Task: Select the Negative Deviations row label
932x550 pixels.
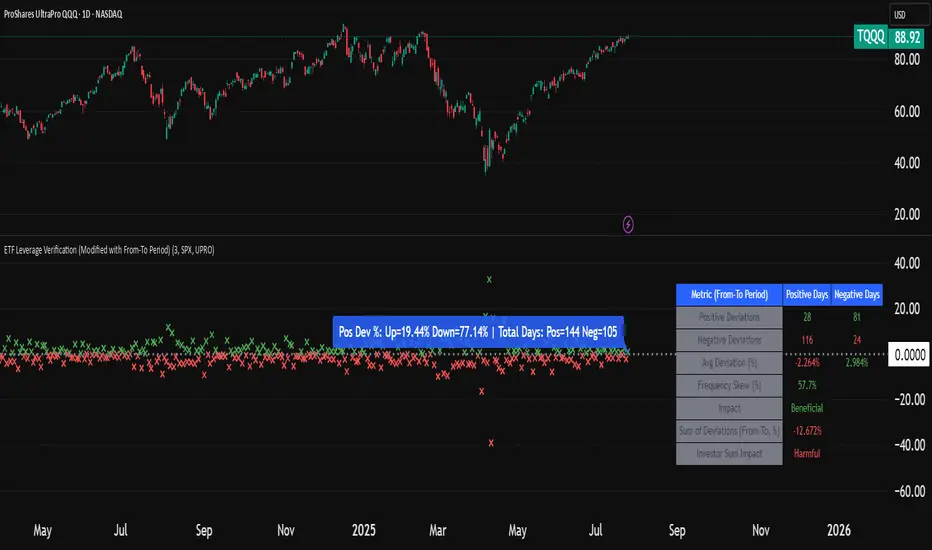Action: 729,340
